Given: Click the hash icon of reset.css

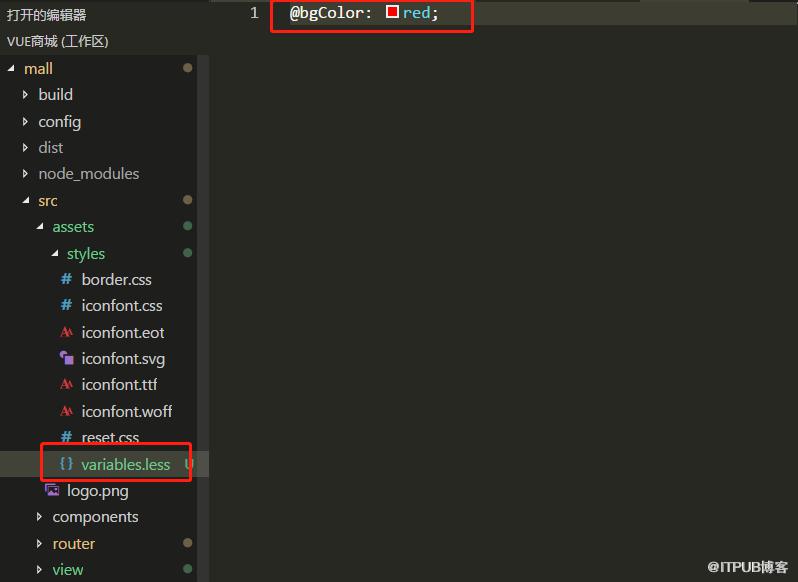Looking at the screenshot, I should (x=66, y=436).
